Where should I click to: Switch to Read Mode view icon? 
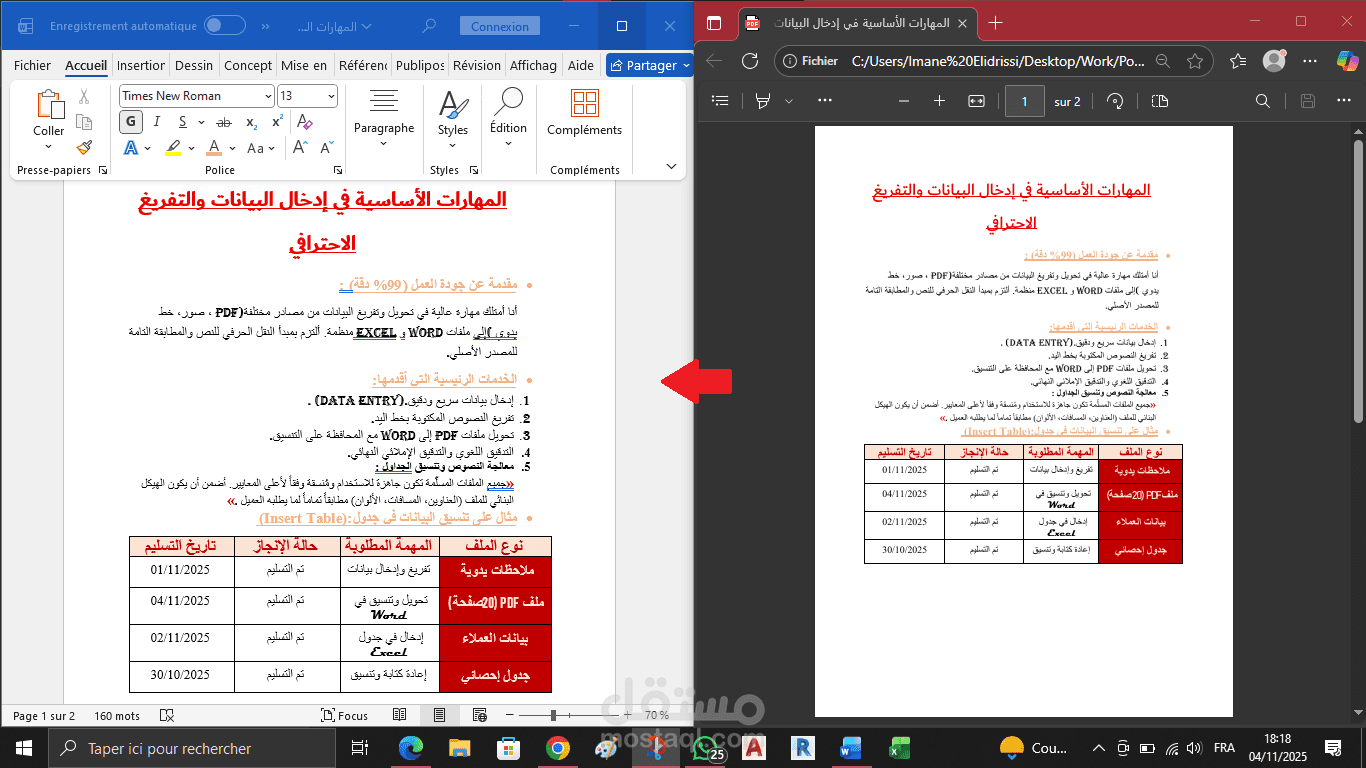coord(400,716)
